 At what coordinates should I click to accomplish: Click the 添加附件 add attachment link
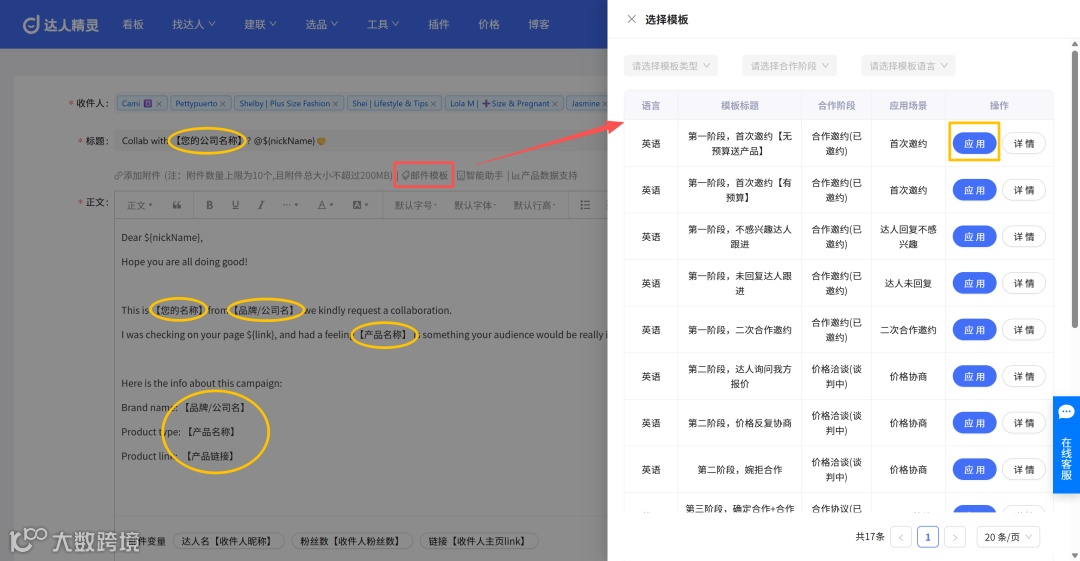coord(136,175)
